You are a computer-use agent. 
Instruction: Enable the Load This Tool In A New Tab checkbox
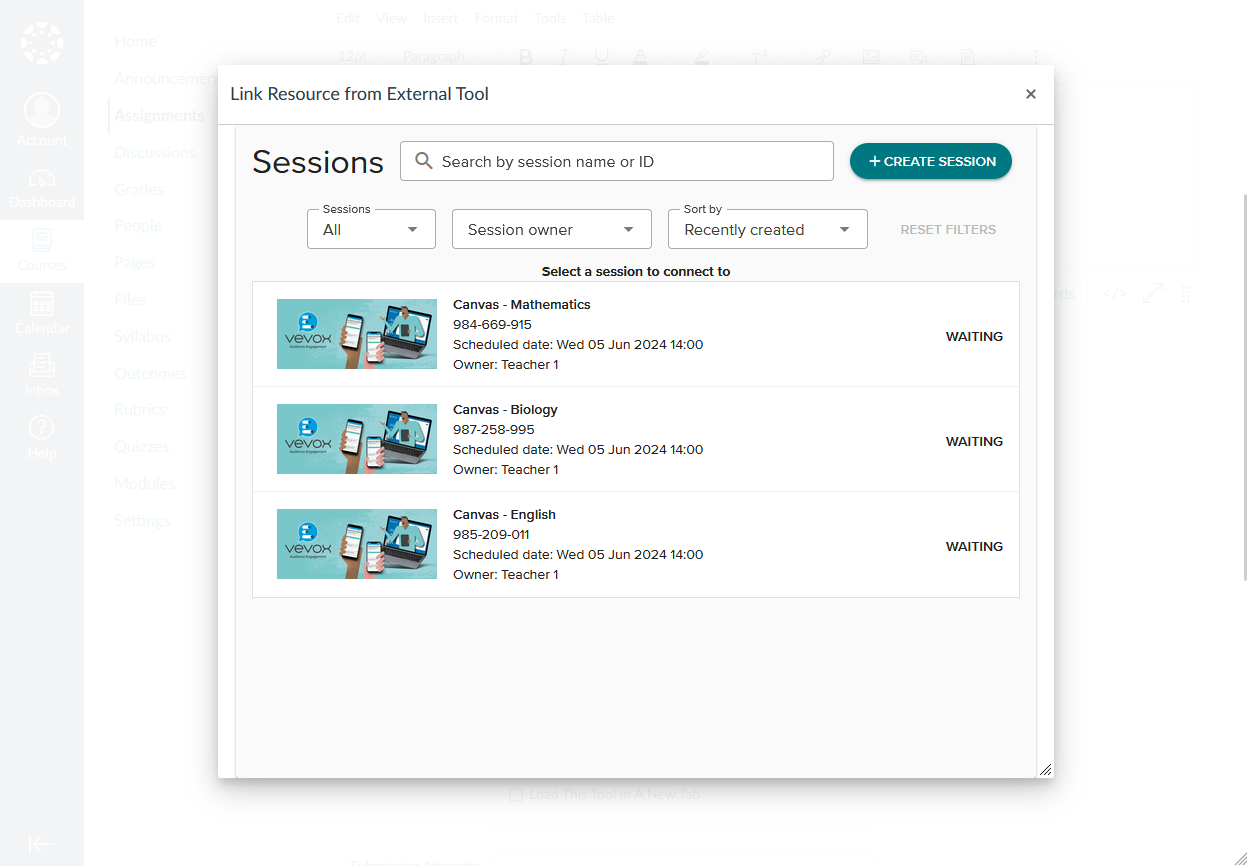pyautogui.click(x=516, y=794)
